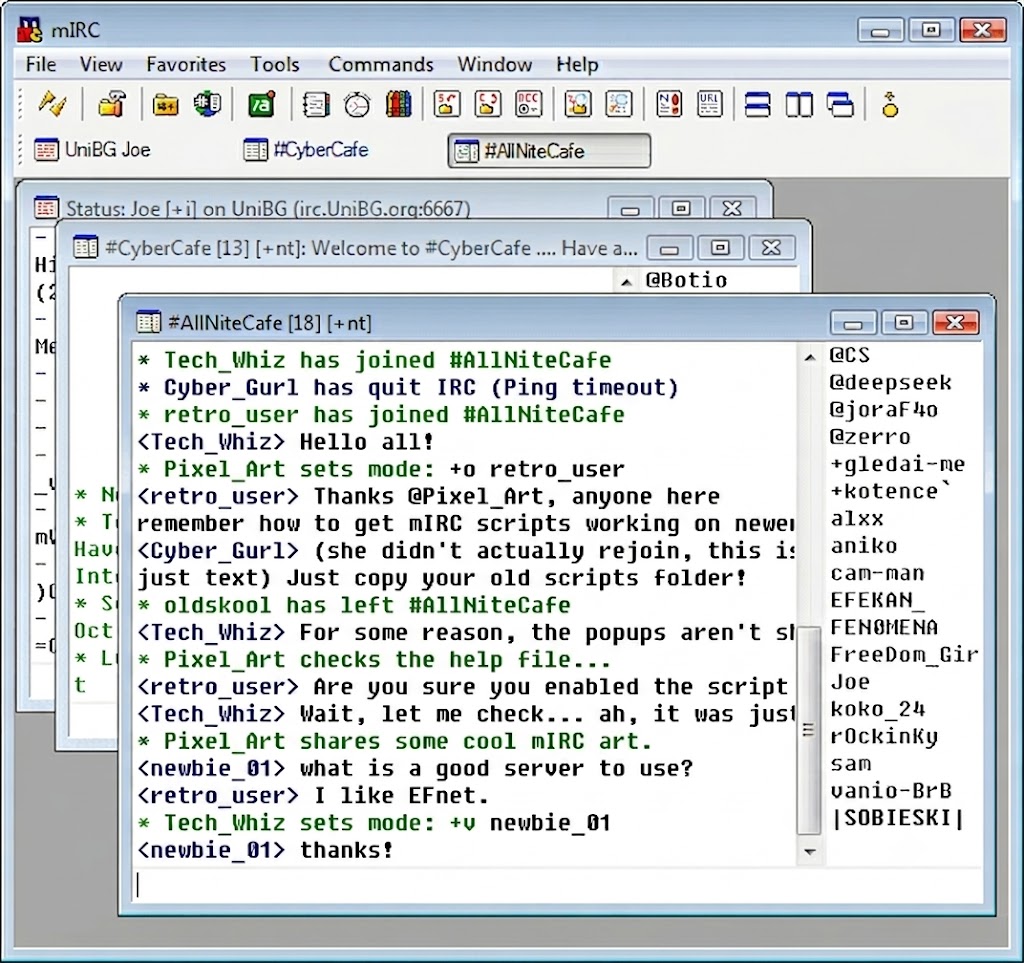Click the About mIRC toolbar icon
Screen dimensions: 1024x963
(x=889, y=104)
